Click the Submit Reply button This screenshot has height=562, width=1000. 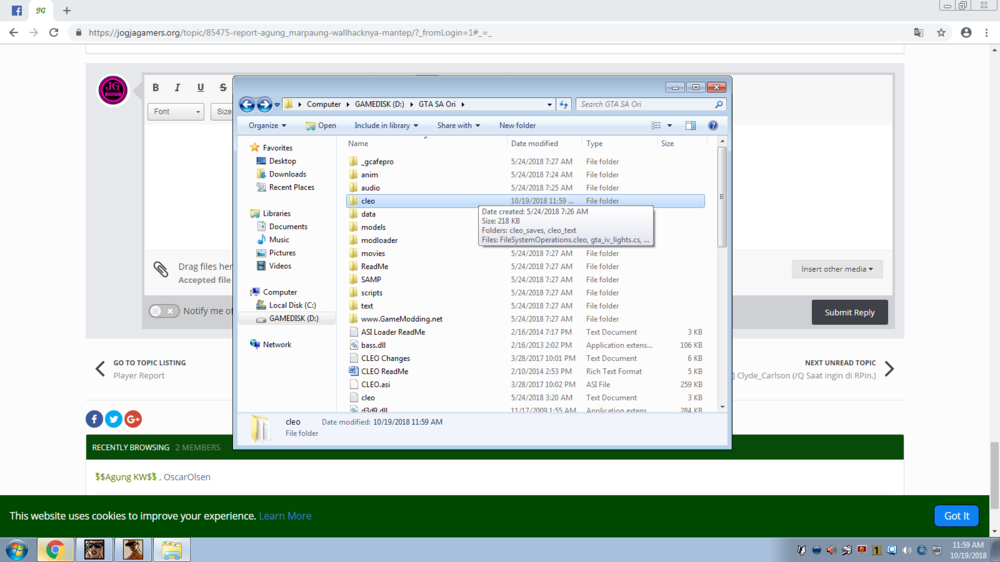tap(849, 313)
